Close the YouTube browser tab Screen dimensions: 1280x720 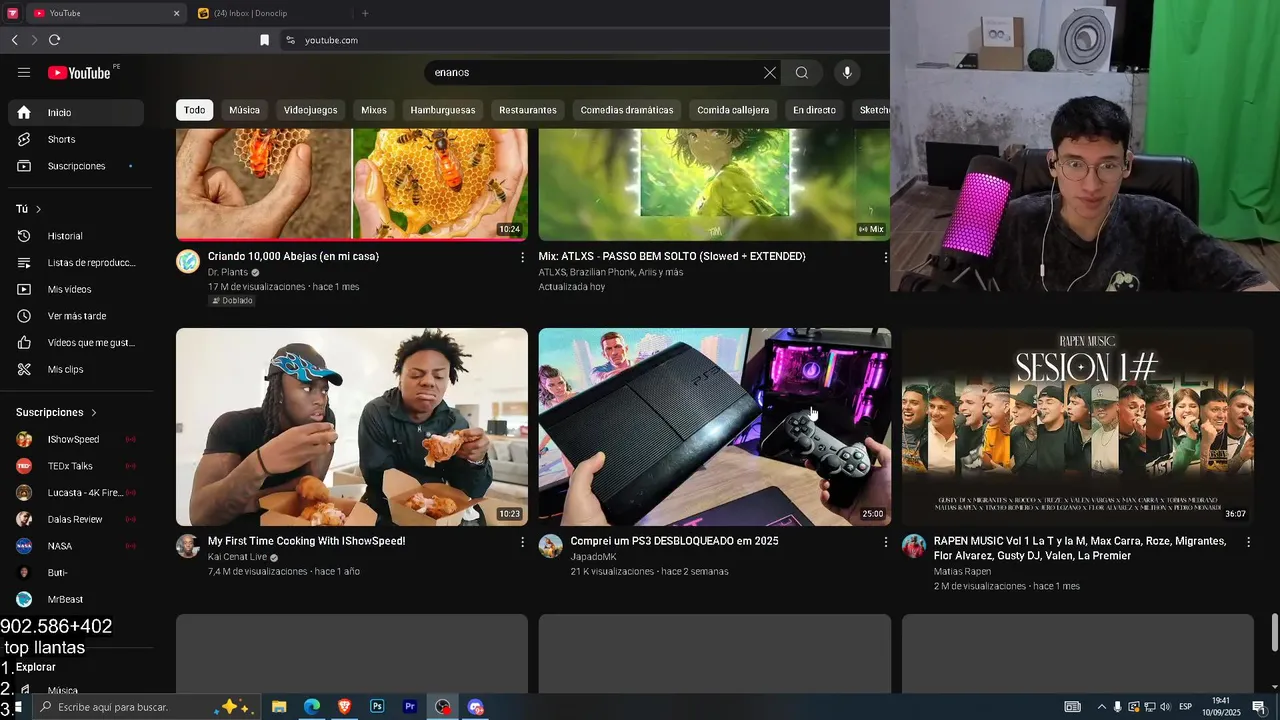pos(177,13)
